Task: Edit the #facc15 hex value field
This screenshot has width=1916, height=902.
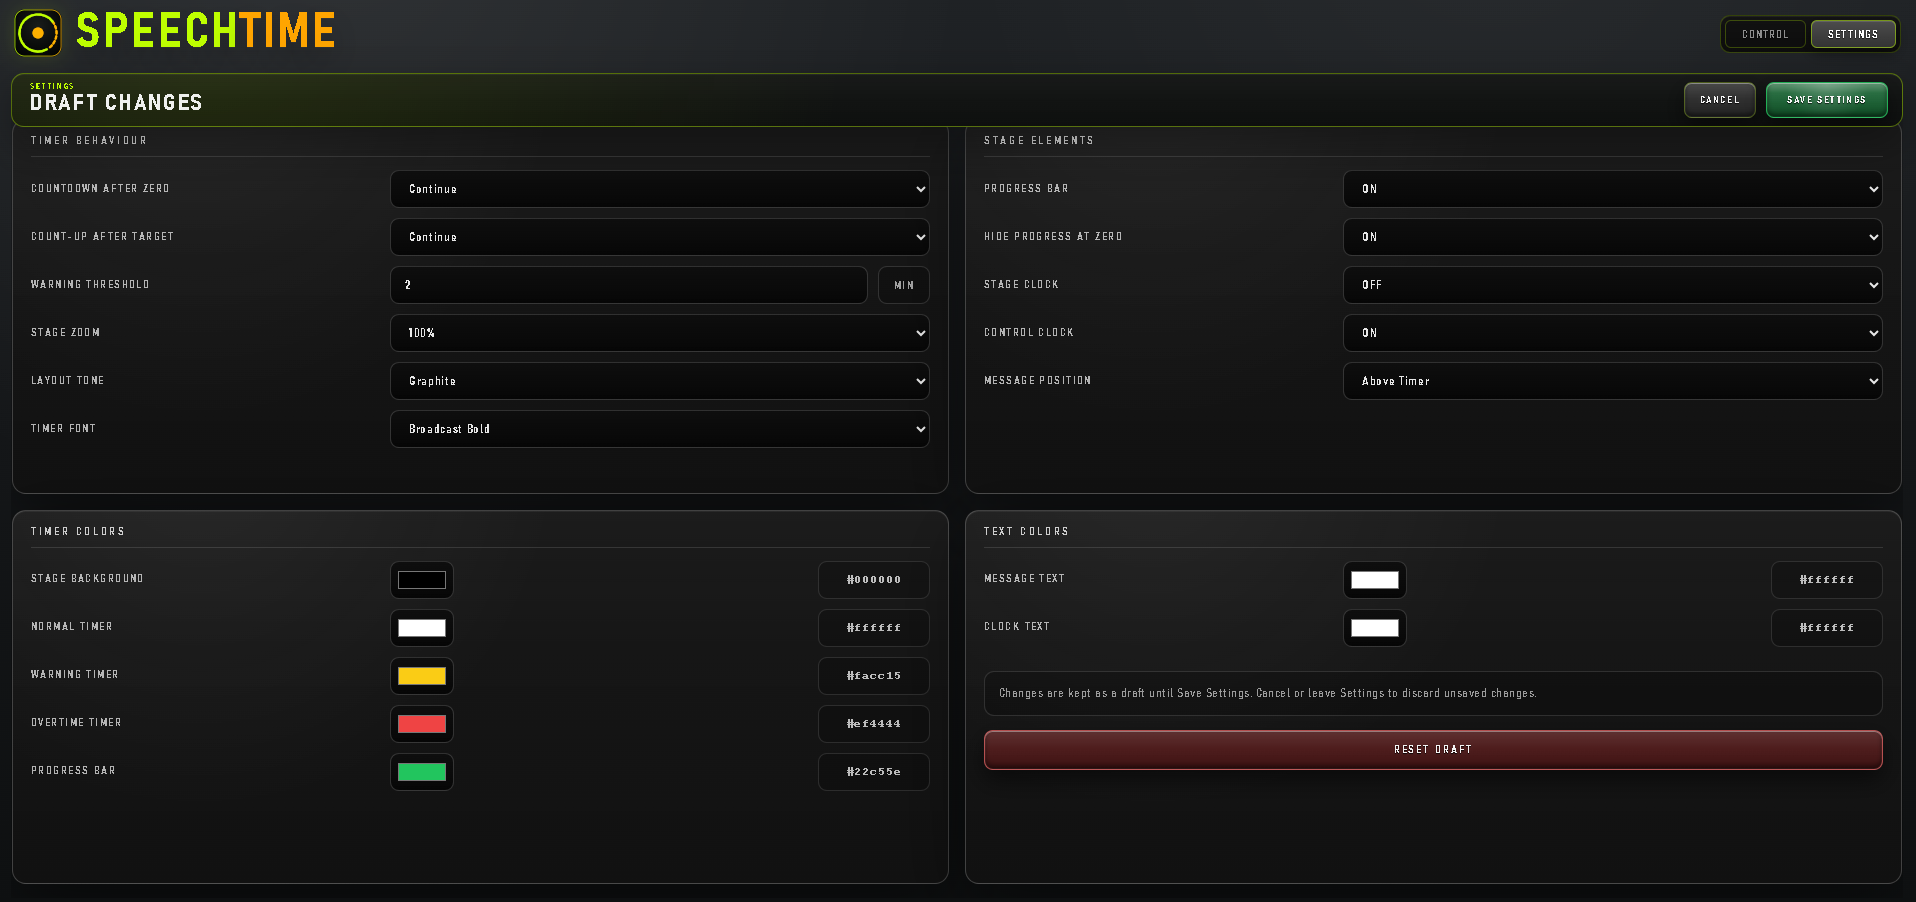Action: [x=874, y=676]
